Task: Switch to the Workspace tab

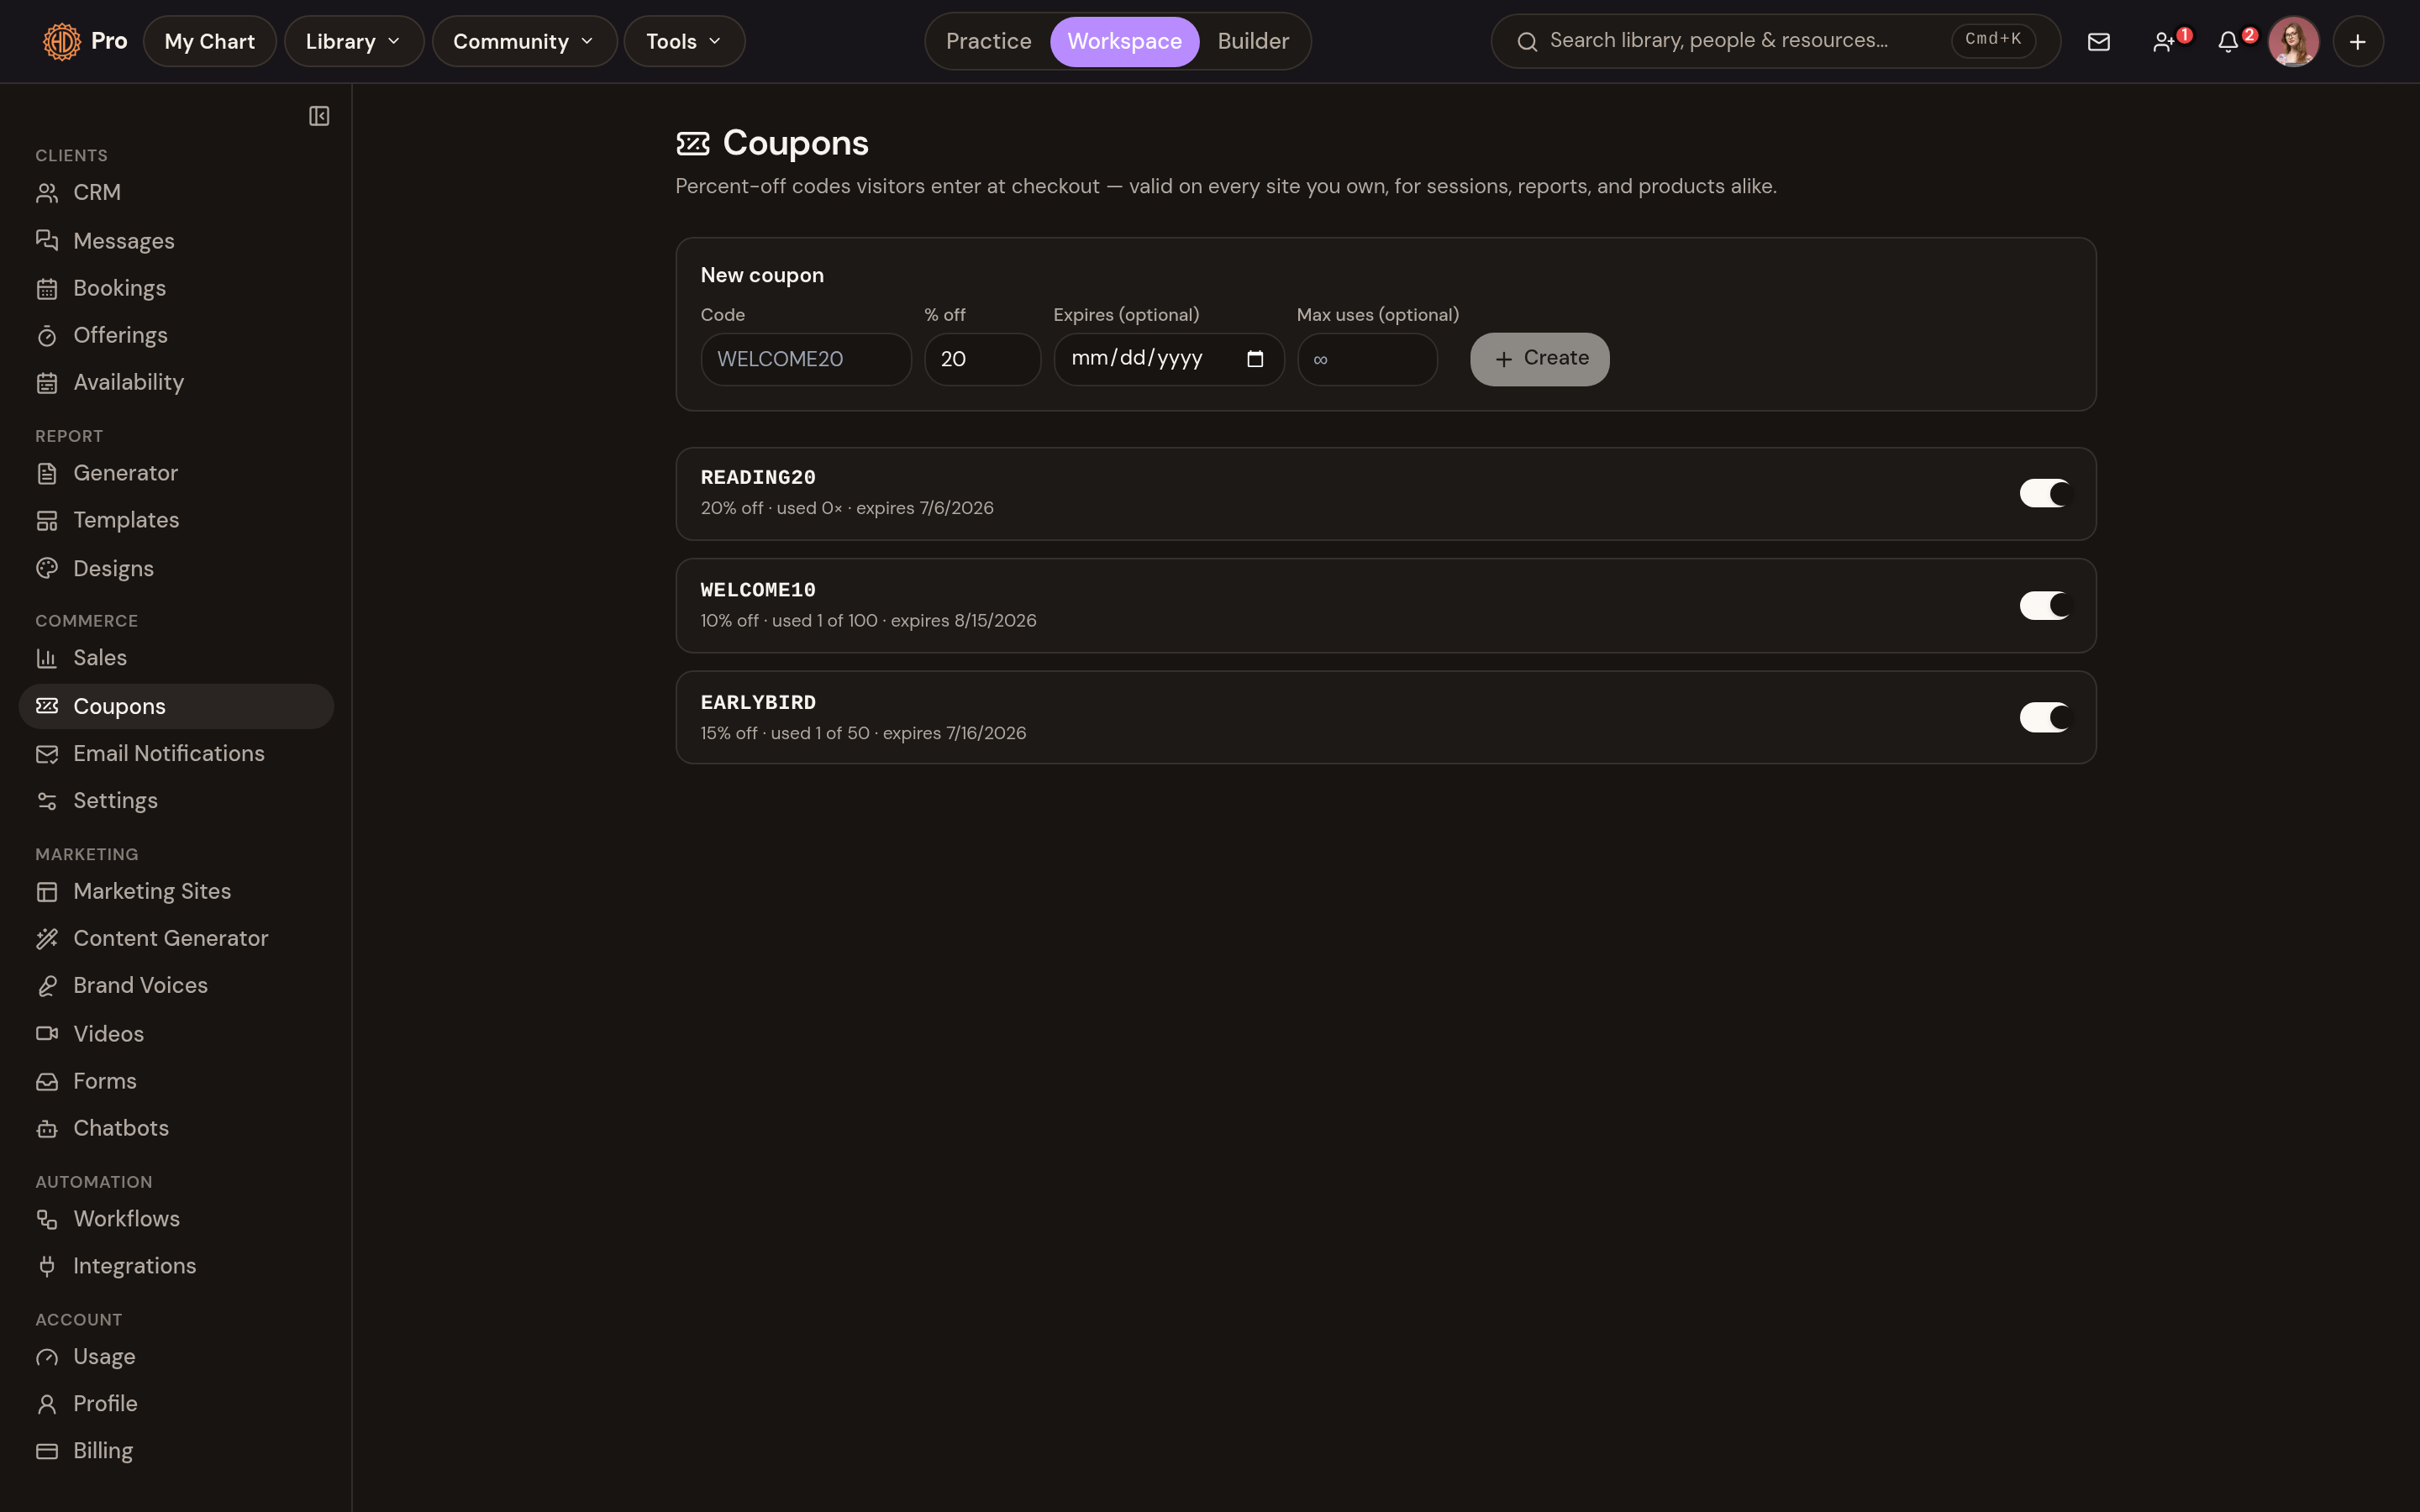Action: click(1124, 42)
